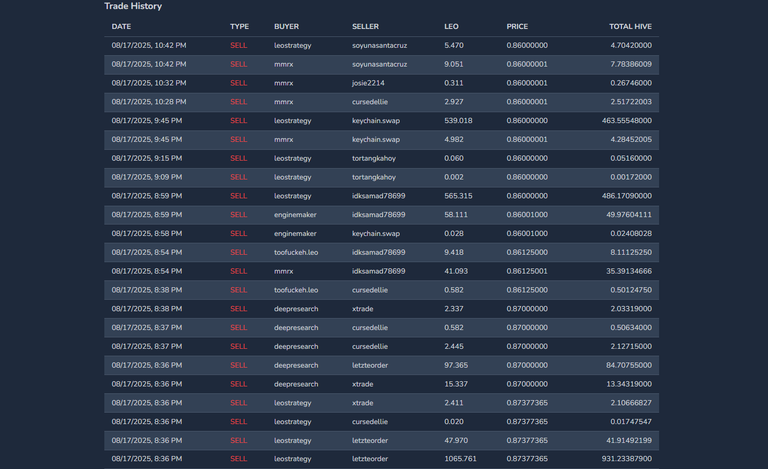
Task: Click seller josie2214
Action: pyautogui.click(x=368, y=83)
